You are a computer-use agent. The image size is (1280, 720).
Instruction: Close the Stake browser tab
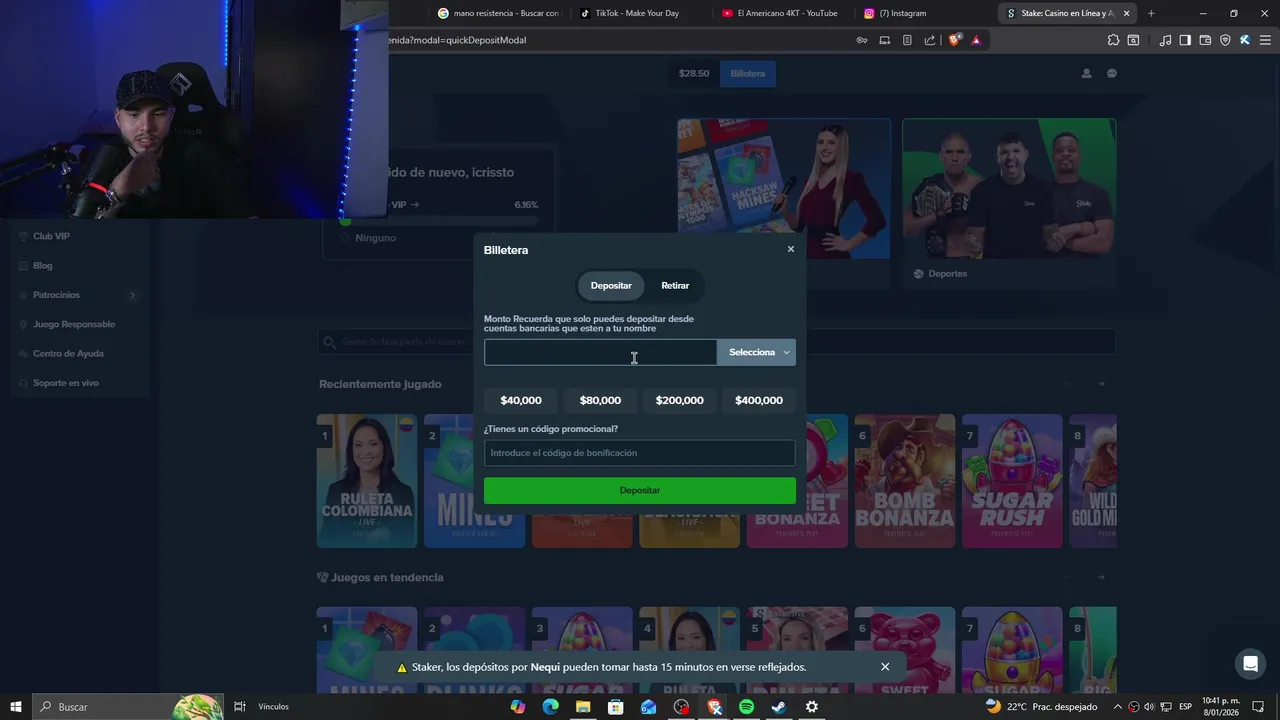pyautogui.click(x=1127, y=13)
